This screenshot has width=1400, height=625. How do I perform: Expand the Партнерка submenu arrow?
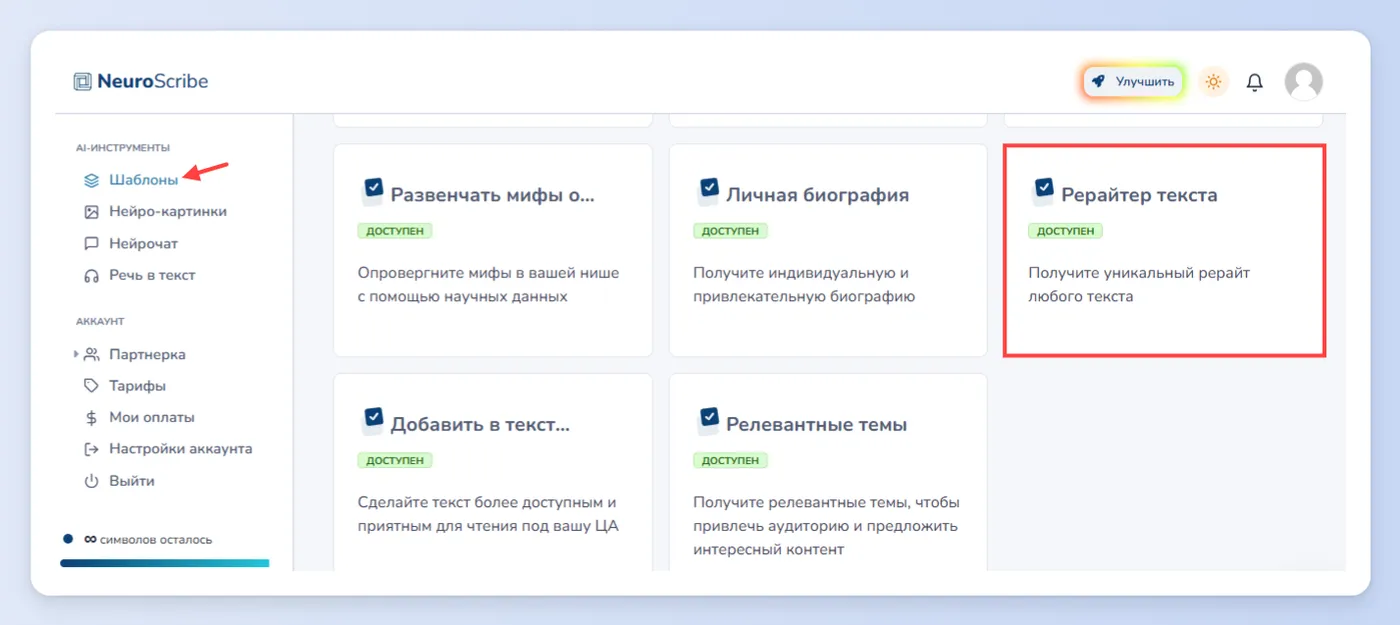tap(76, 354)
